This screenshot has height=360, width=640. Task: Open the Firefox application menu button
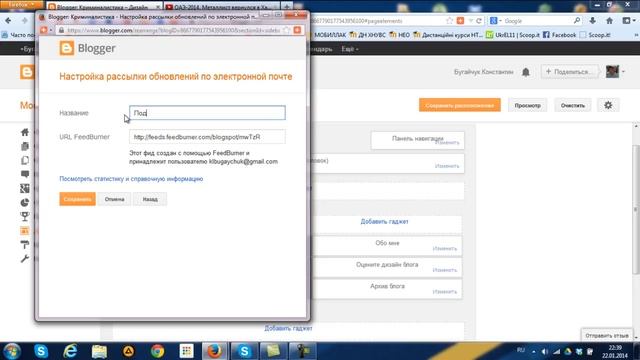point(21,4)
